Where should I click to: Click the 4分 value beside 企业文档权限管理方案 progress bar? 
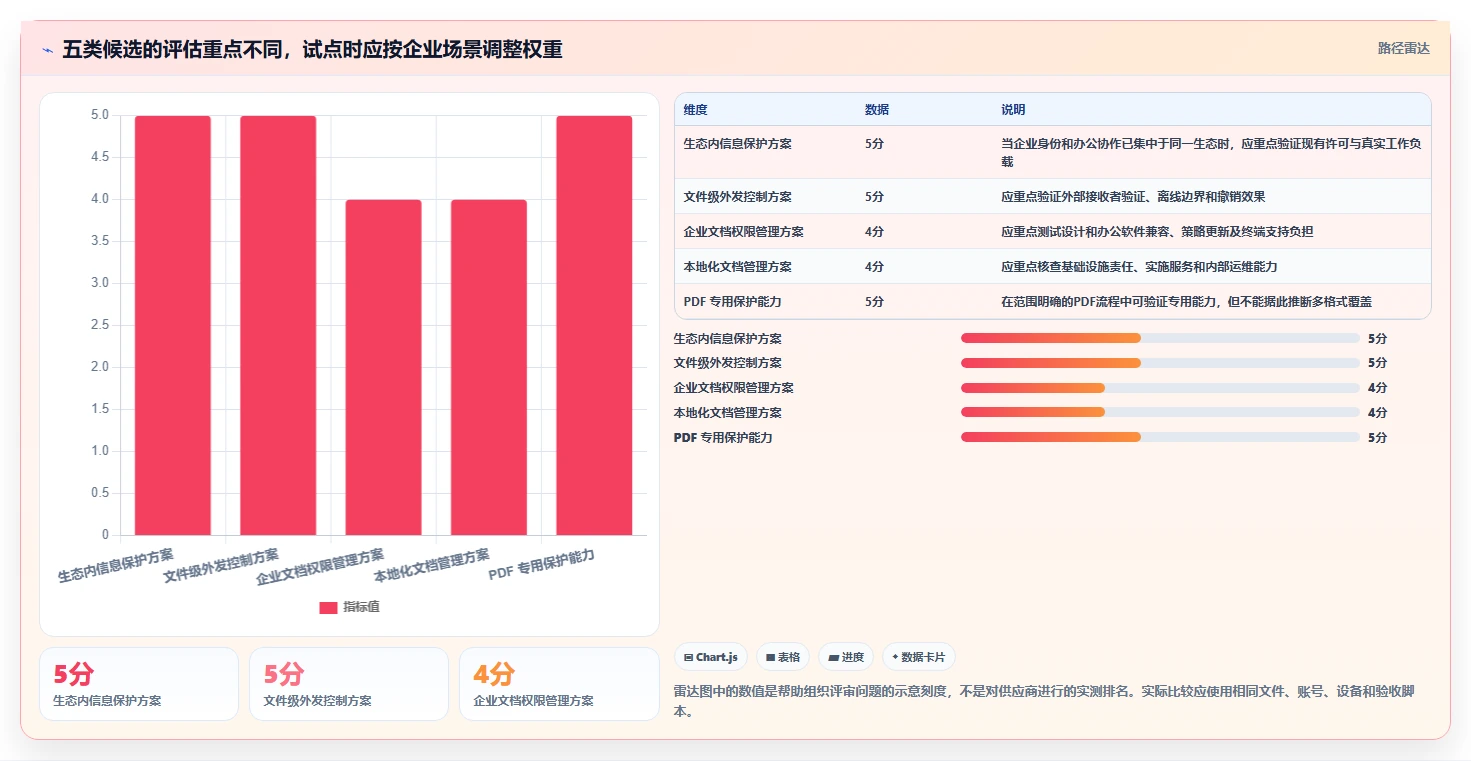click(1377, 388)
